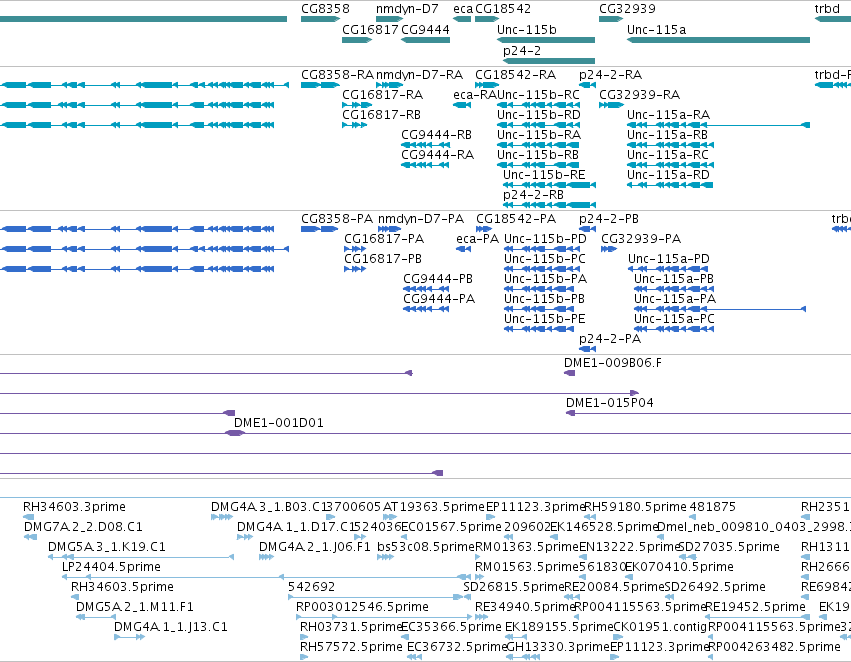Select clone DME1-015P04

(x=609, y=403)
